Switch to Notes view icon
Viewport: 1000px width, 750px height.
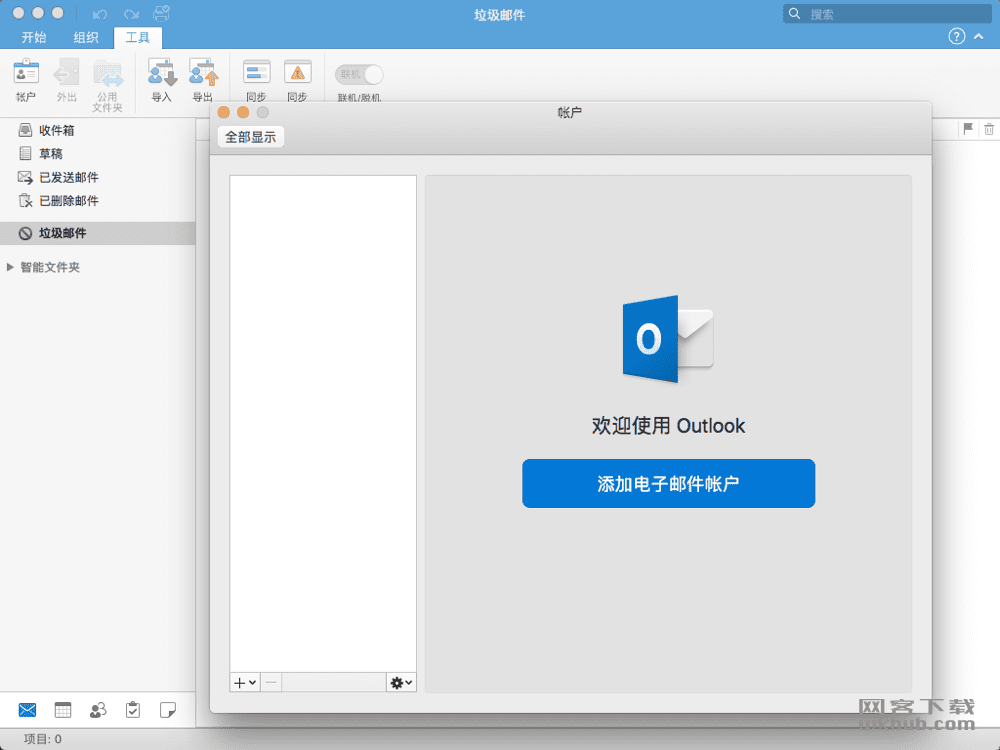168,710
